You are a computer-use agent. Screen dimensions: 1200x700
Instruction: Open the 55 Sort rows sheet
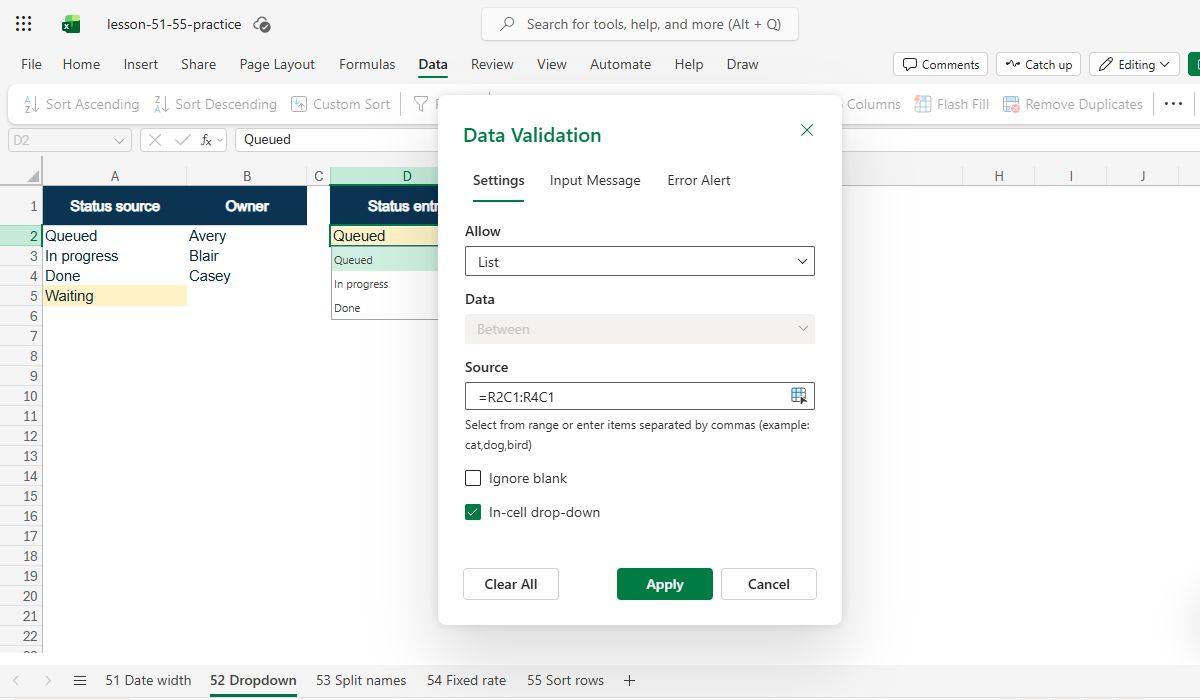point(565,680)
